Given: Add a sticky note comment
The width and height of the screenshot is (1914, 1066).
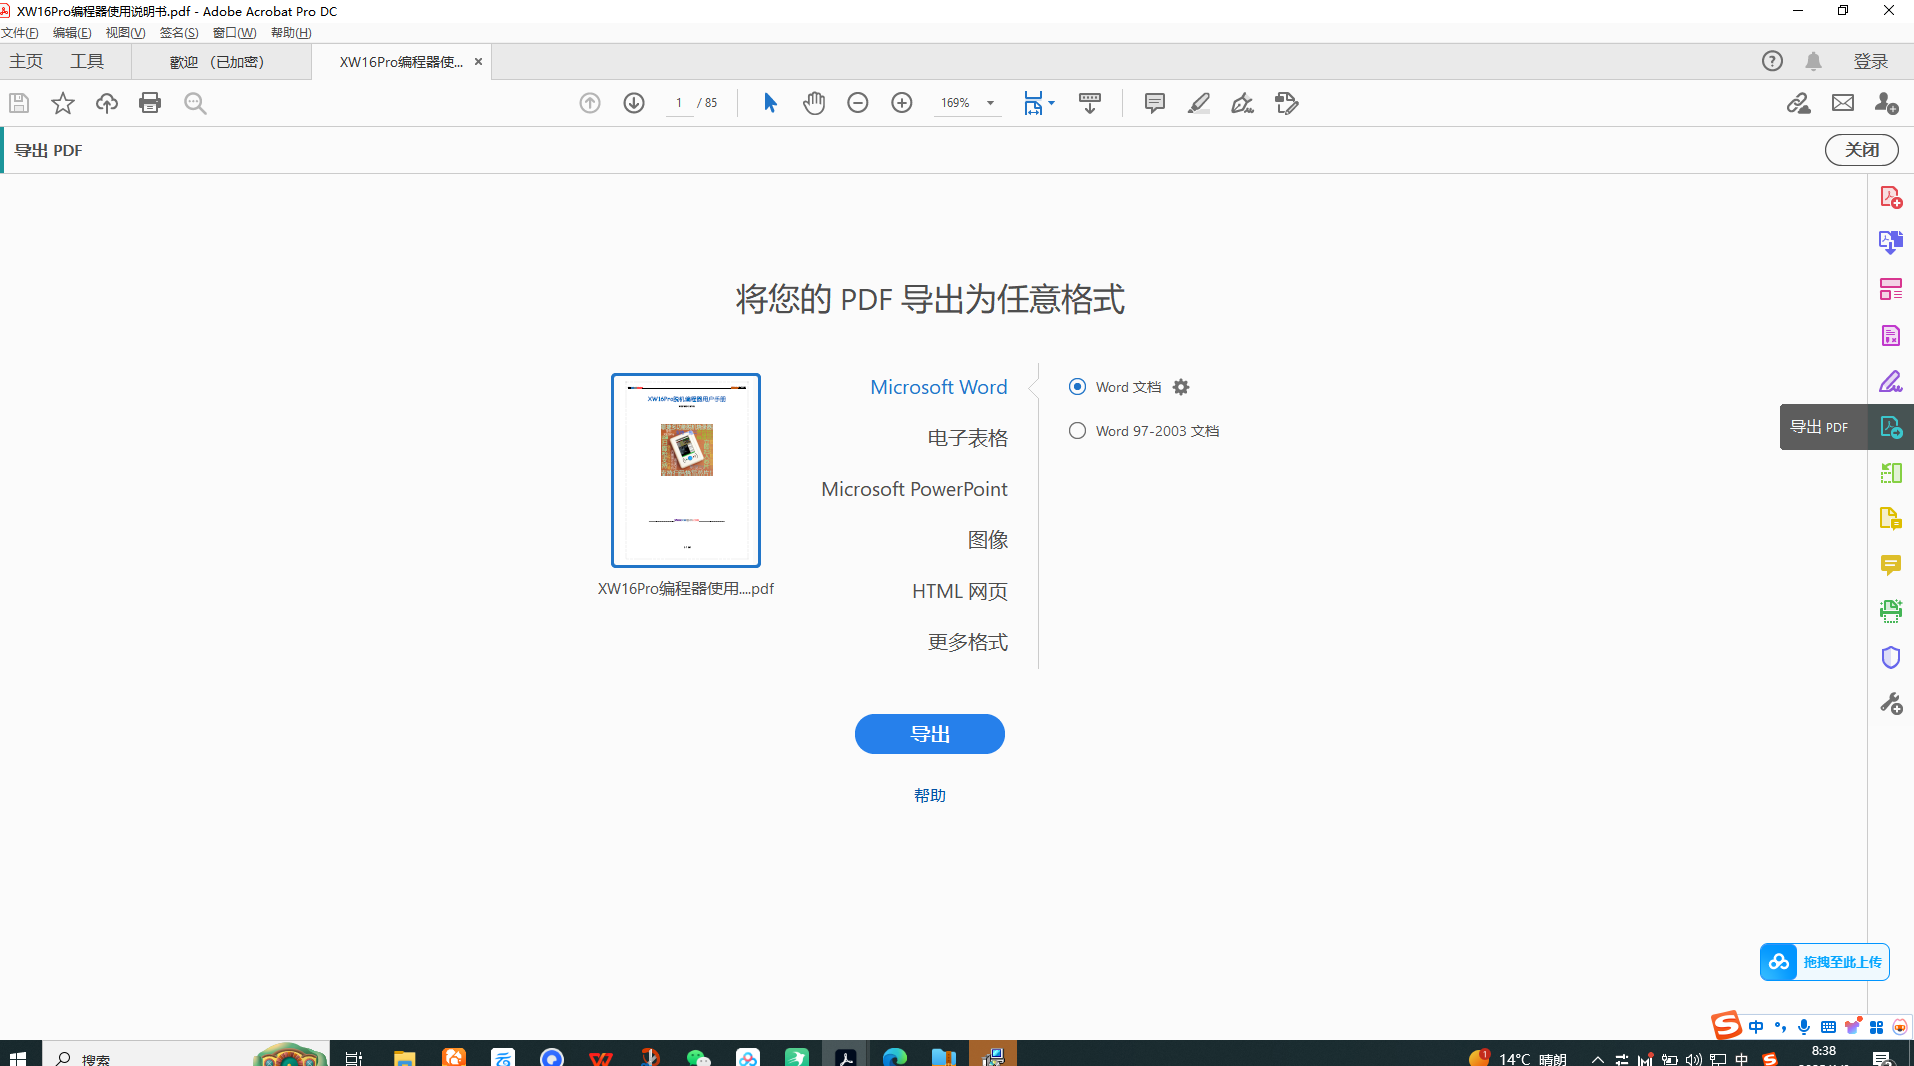Looking at the screenshot, I should coord(1155,103).
